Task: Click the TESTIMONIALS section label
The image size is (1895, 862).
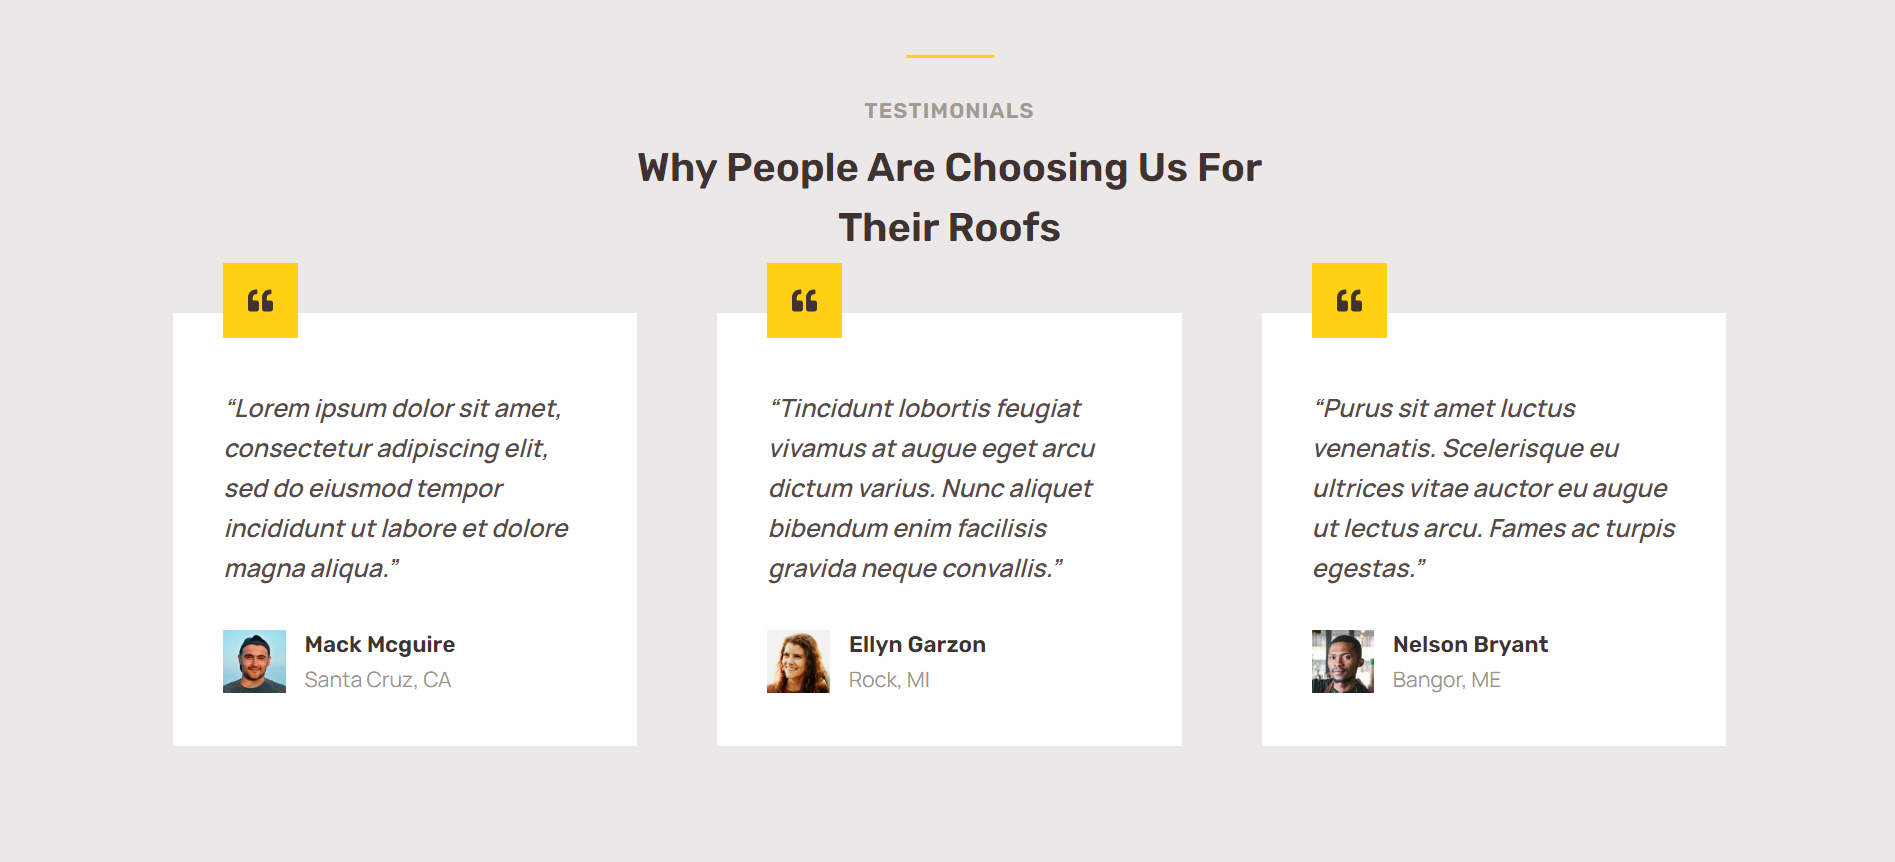Action: 949,111
